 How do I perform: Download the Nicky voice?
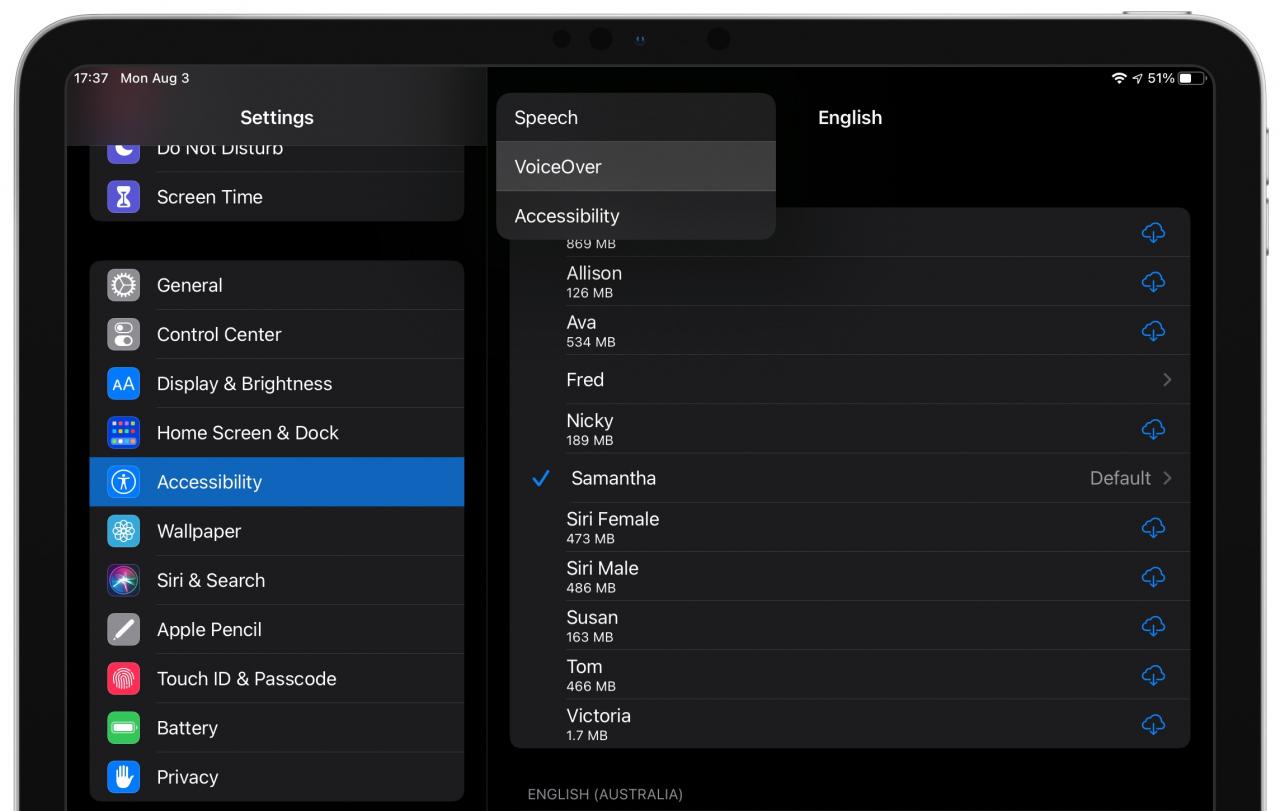(x=1153, y=429)
